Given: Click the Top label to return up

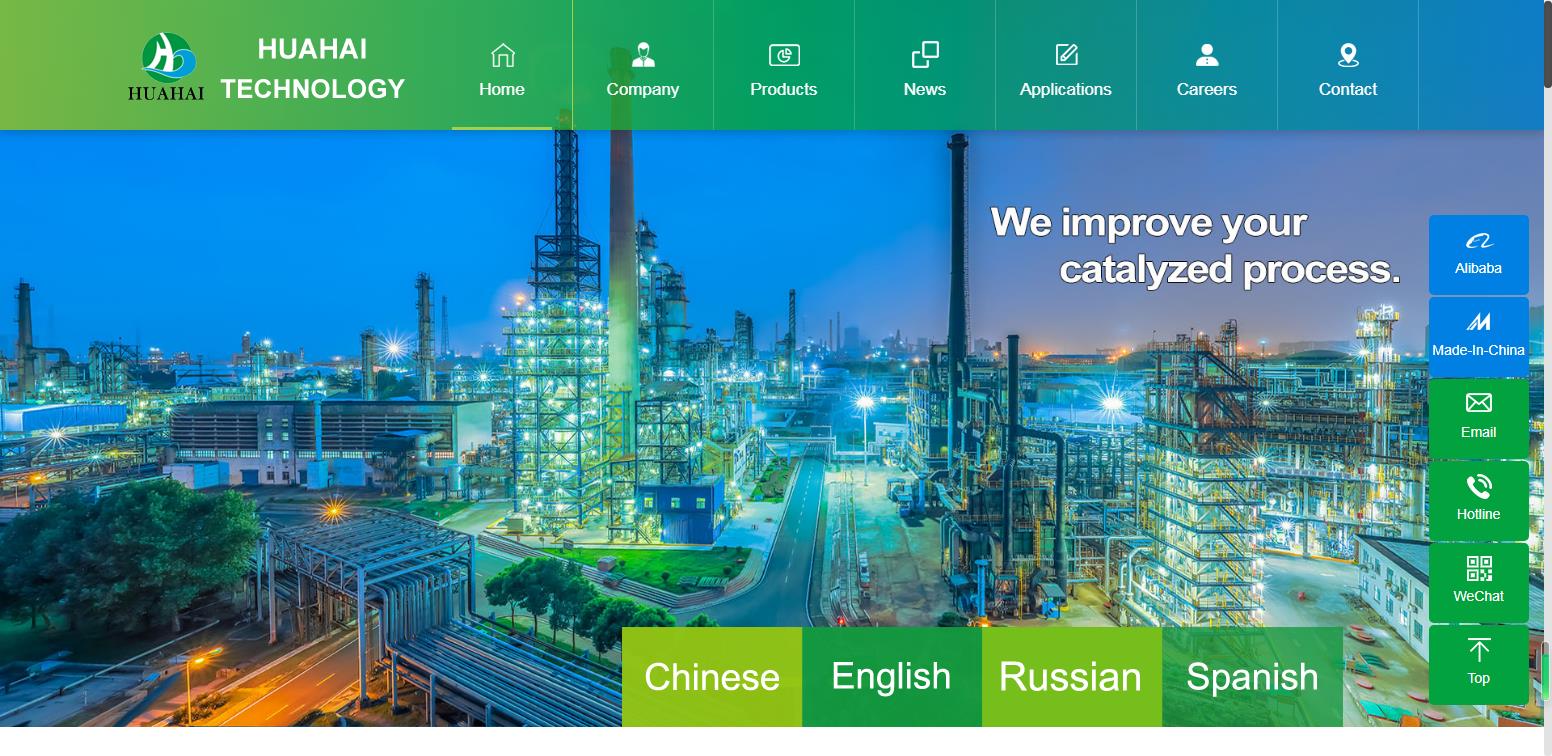Looking at the screenshot, I should [1479, 678].
